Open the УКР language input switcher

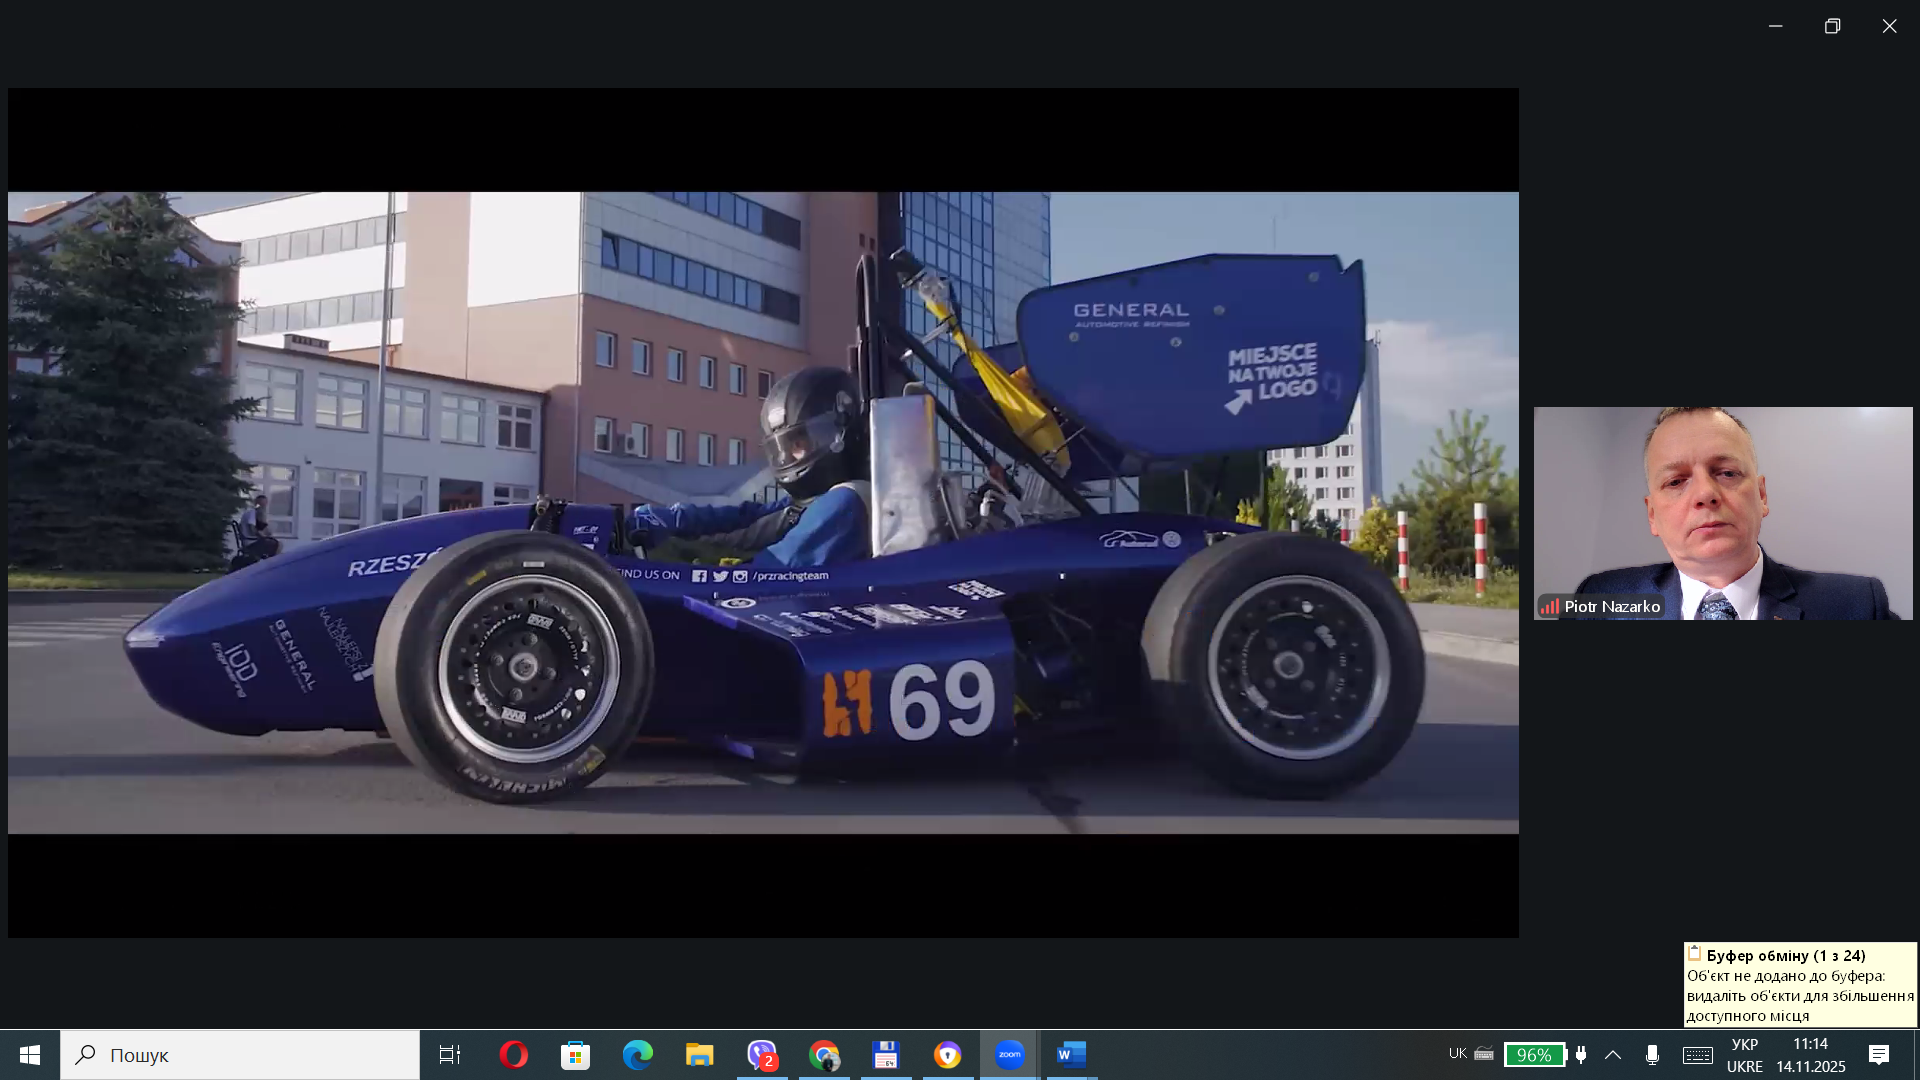point(1744,1055)
